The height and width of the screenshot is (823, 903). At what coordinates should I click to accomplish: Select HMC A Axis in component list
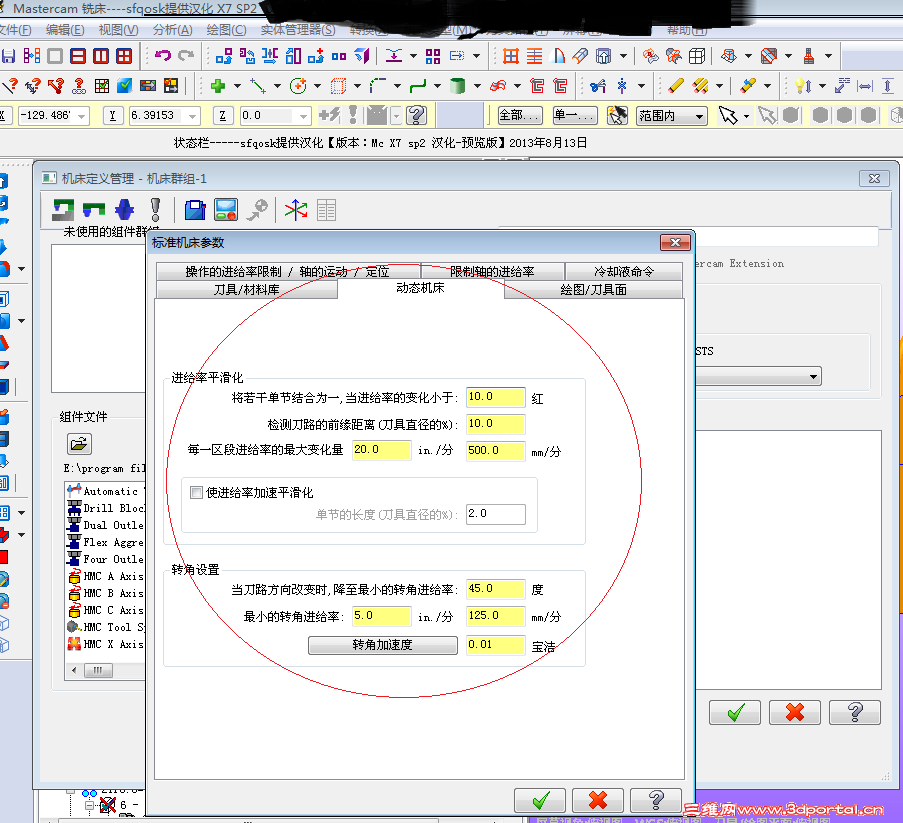tap(107, 576)
